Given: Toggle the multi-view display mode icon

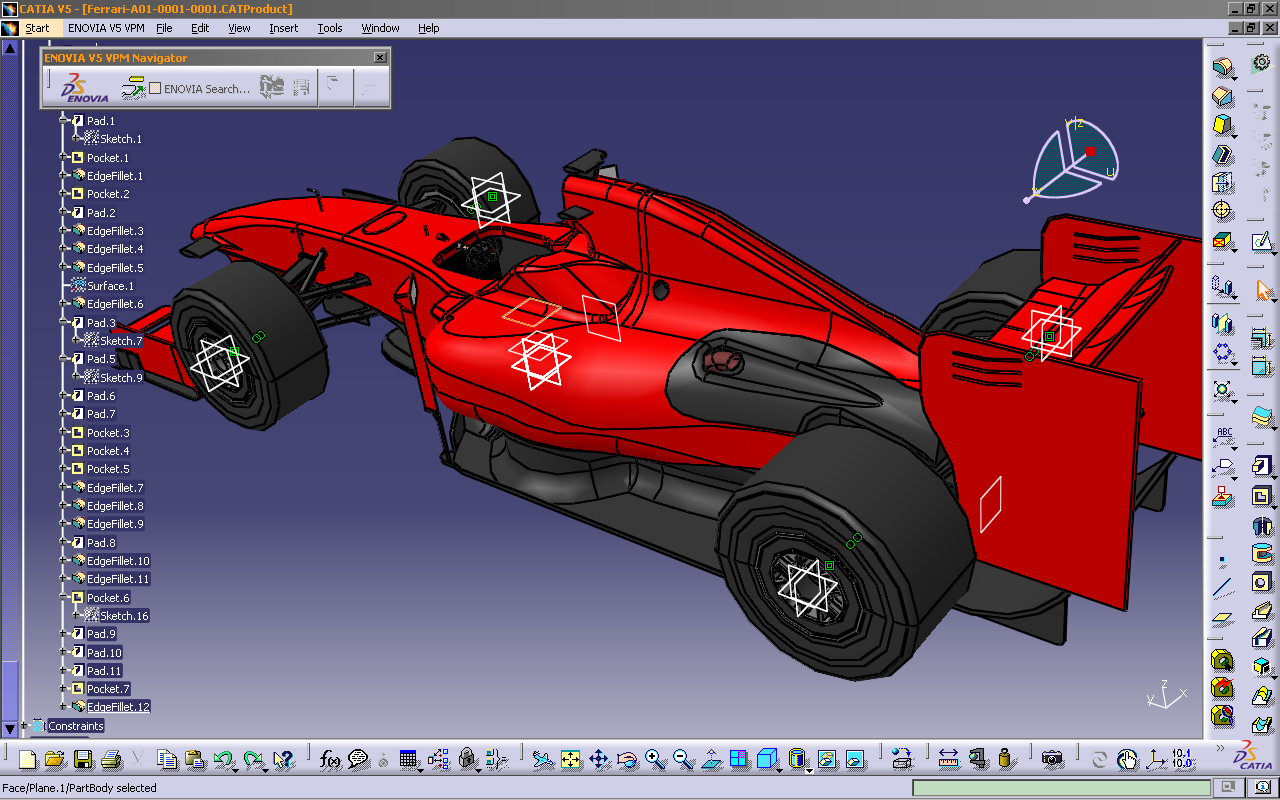Looking at the screenshot, I should point(740,758).
